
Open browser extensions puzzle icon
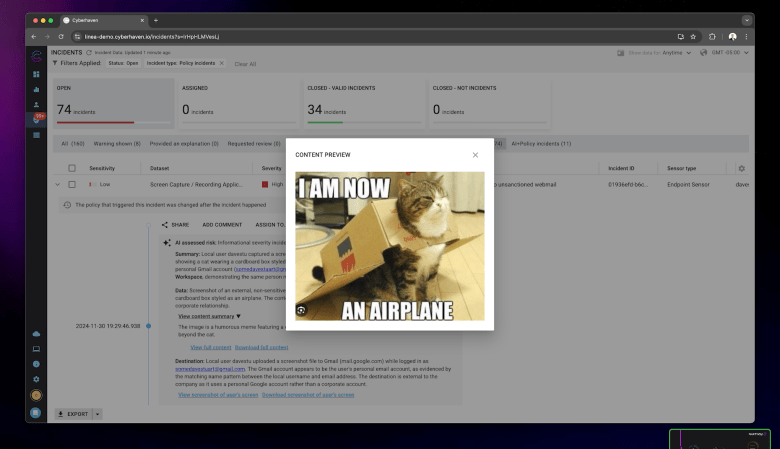click(712, 37)
